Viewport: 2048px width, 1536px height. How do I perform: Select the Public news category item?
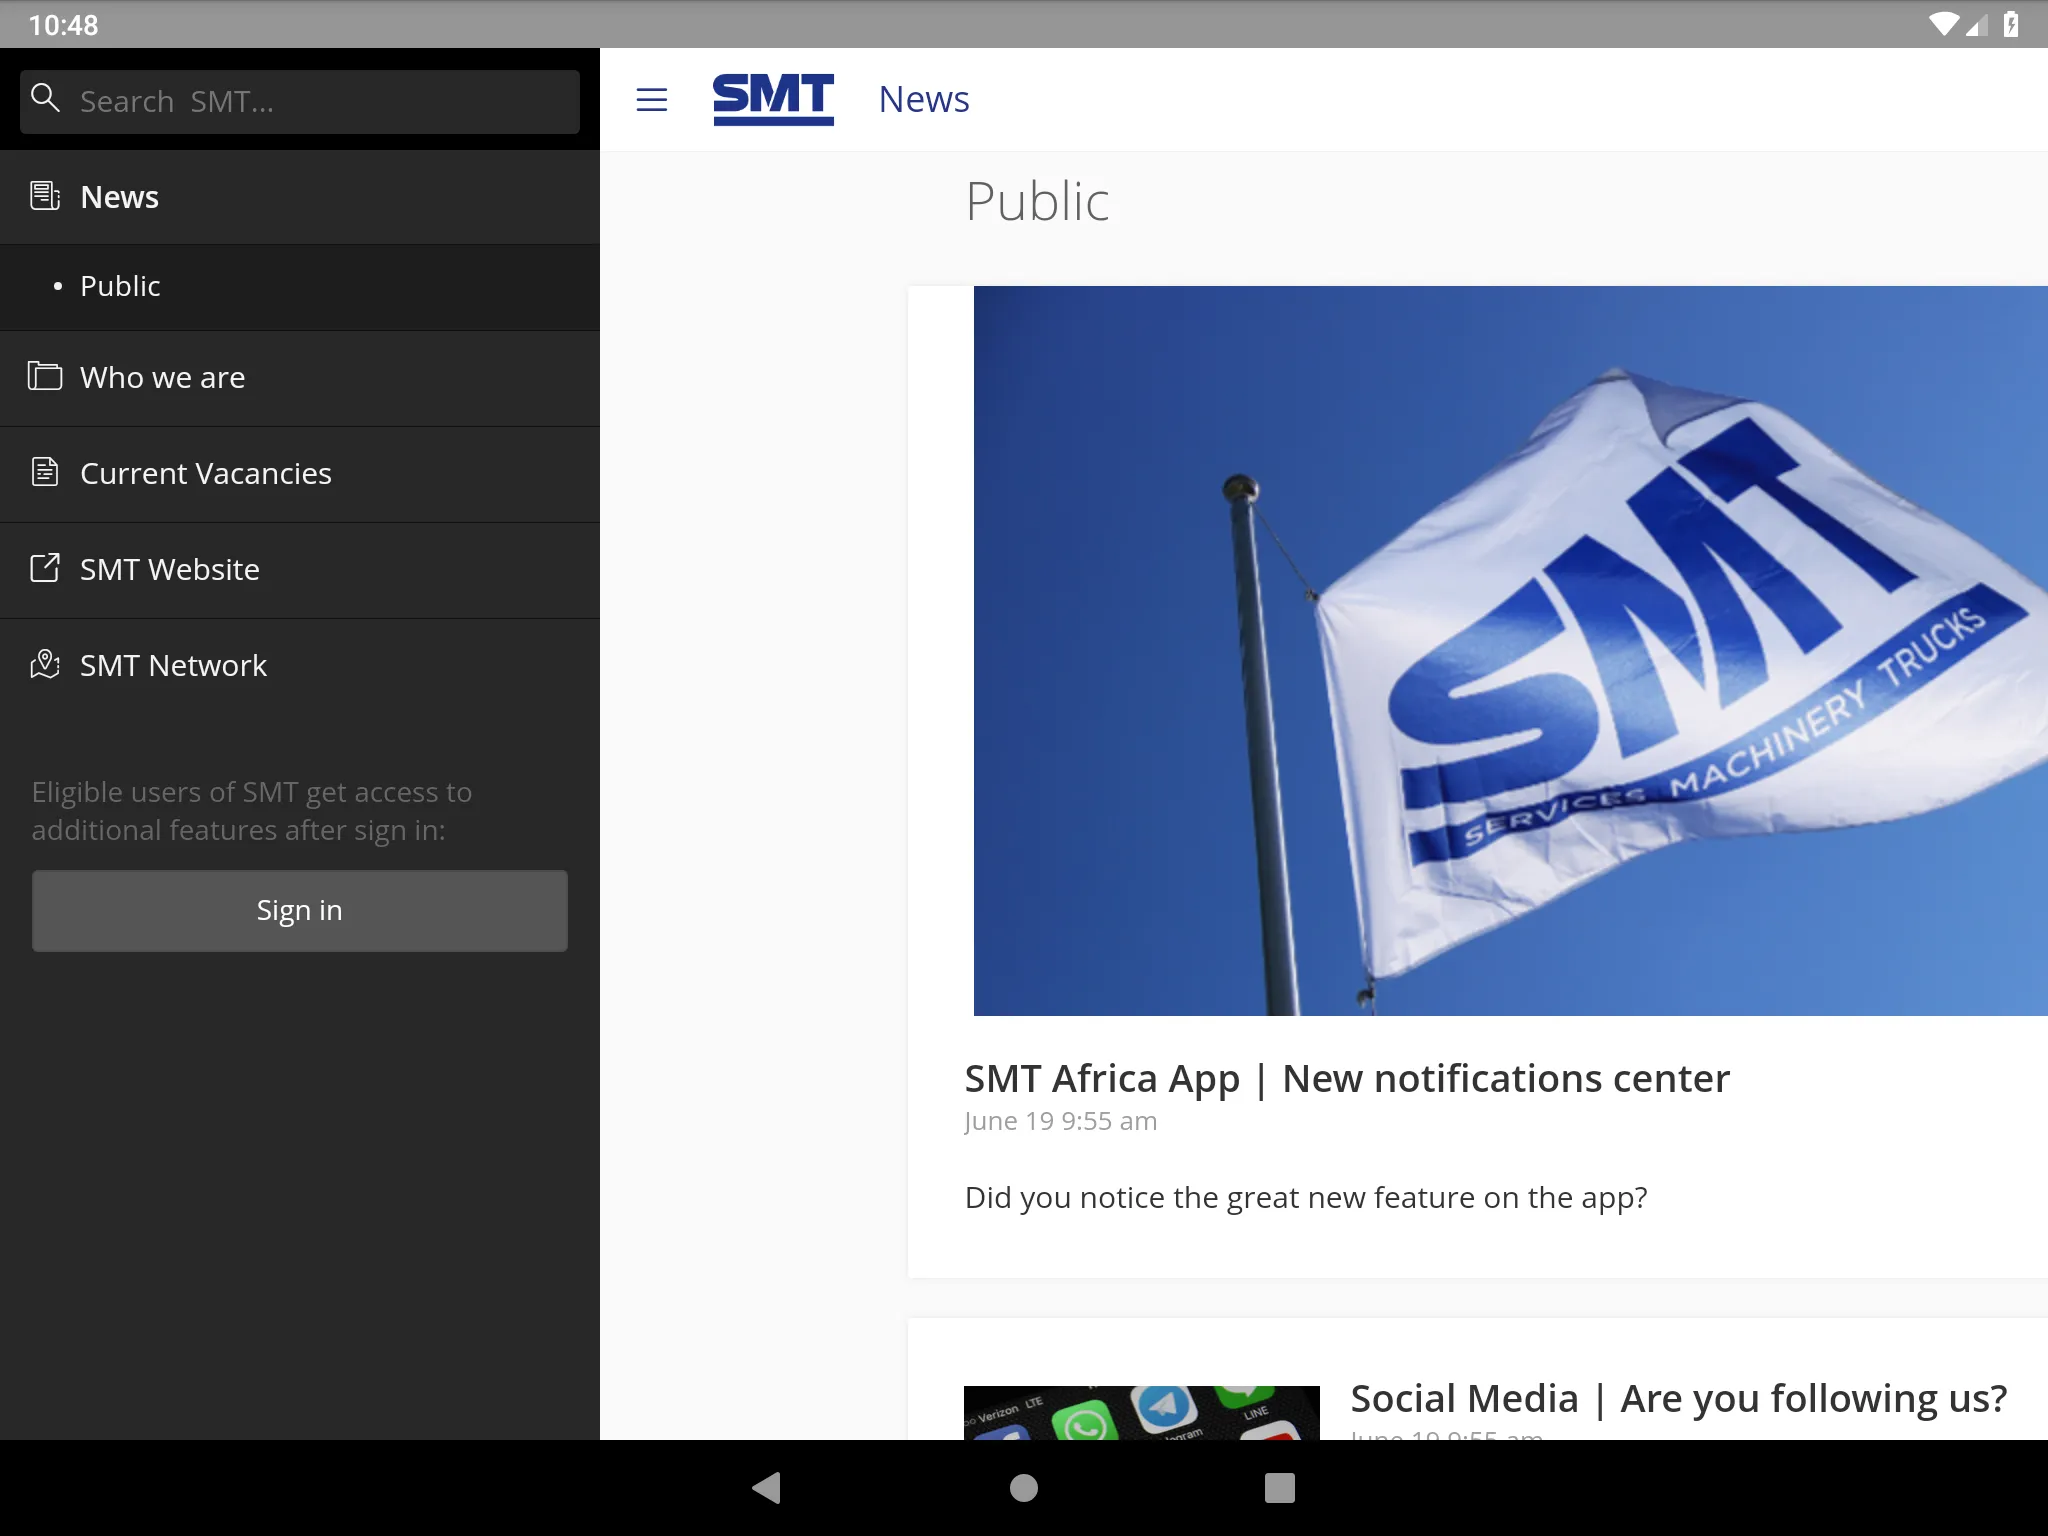pos(121,286)
